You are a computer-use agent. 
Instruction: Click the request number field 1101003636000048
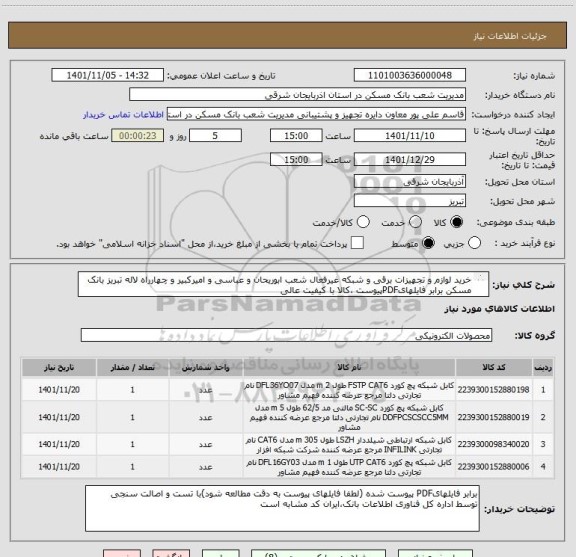coord(410,75)
